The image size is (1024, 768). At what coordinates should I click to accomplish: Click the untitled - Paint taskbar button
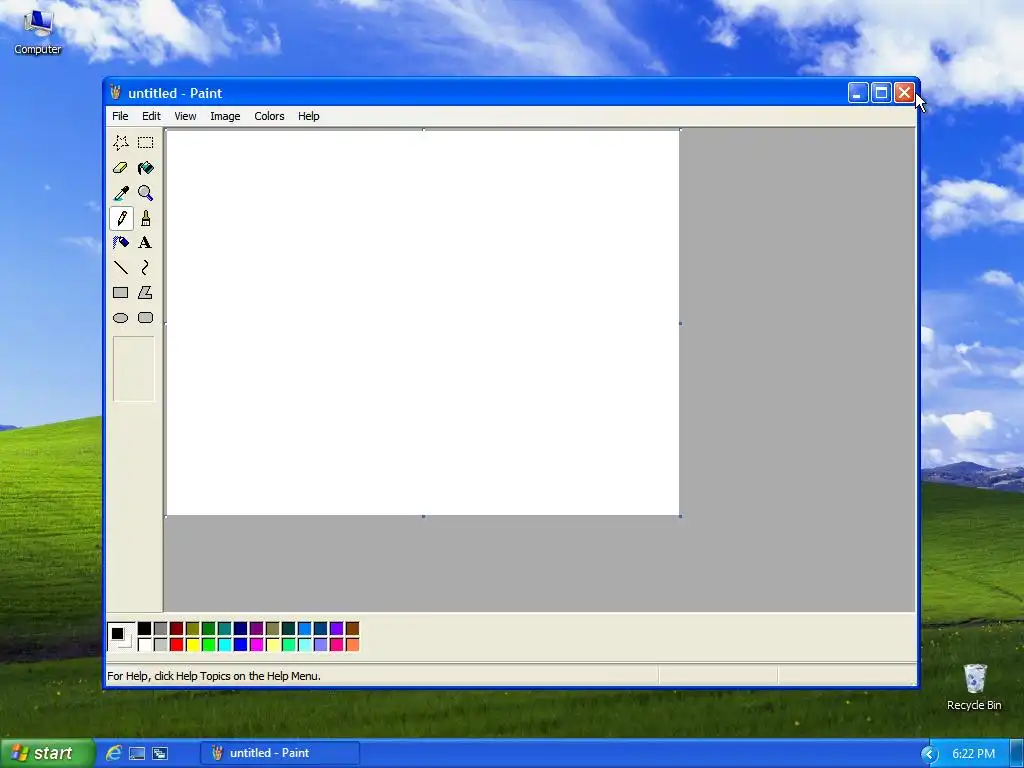(281, 753)
